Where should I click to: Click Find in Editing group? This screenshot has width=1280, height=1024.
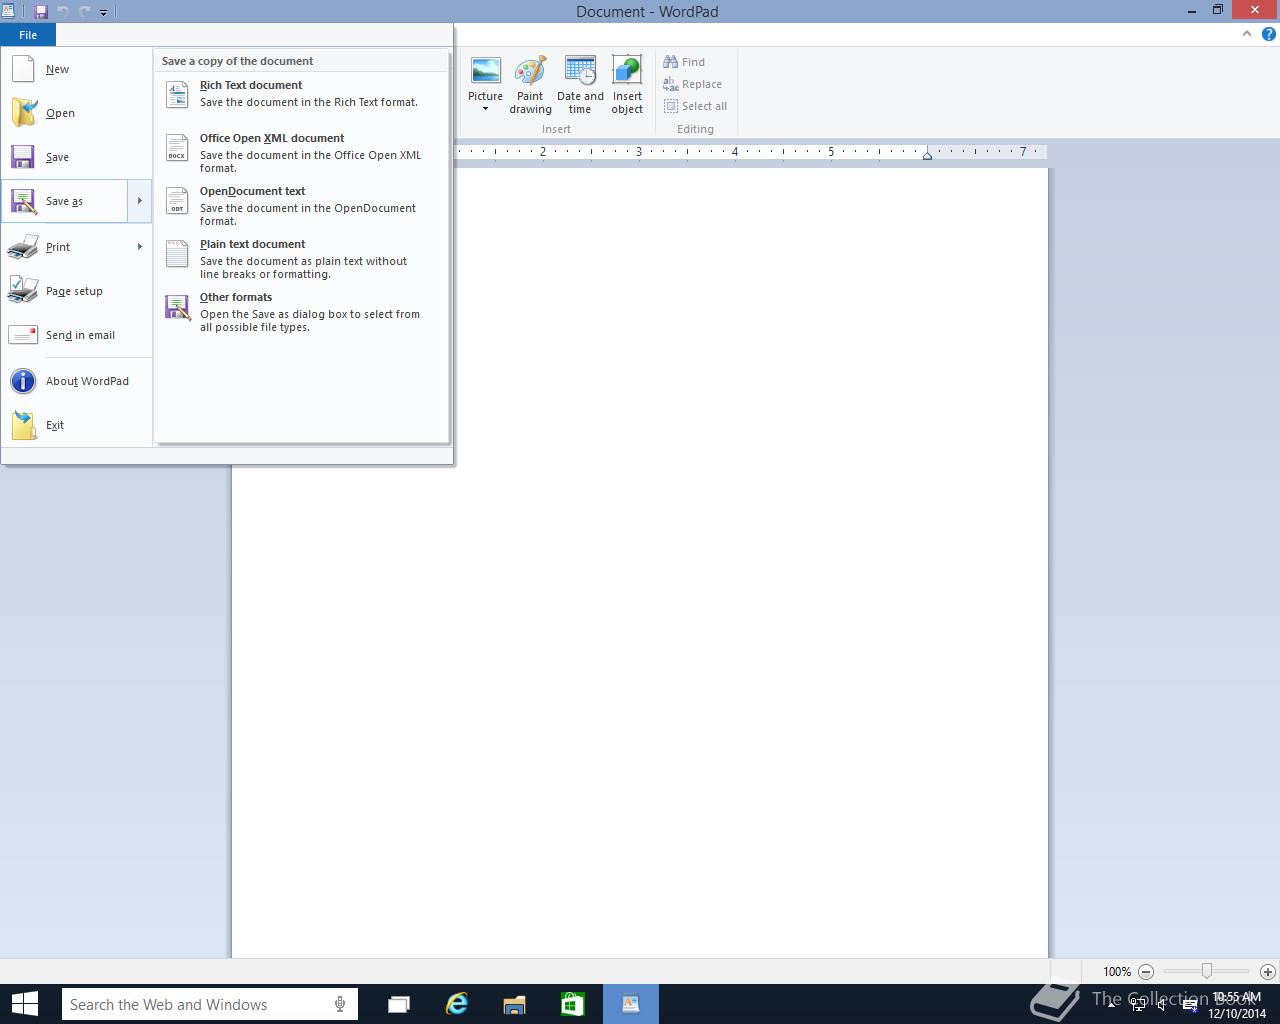coord(684,62)
